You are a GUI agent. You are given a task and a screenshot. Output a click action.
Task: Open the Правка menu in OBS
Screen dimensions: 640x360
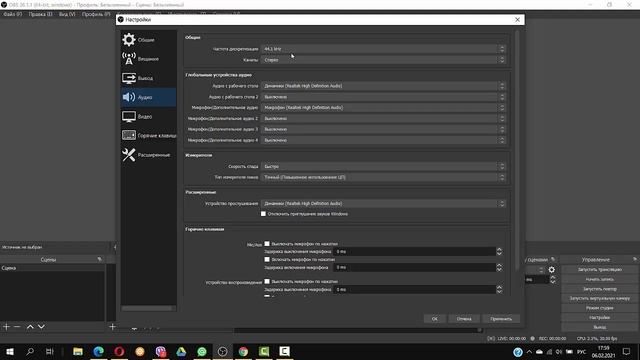40,14
